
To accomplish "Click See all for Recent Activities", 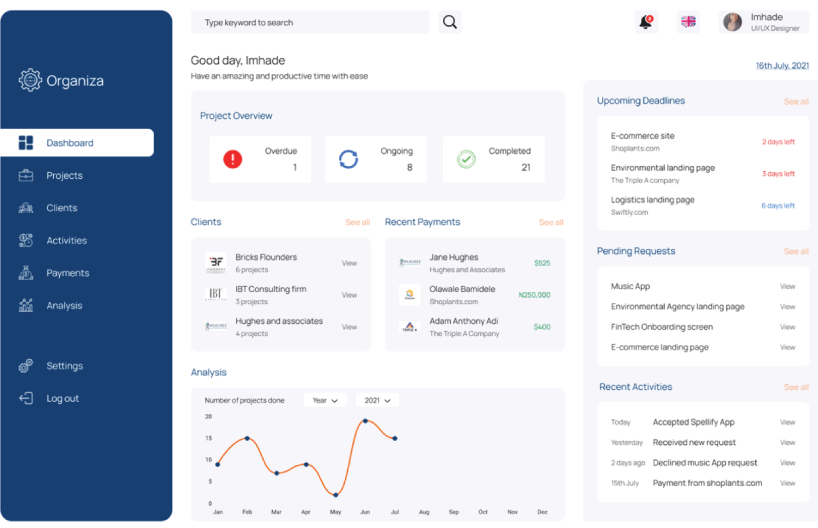I will coord(796,387).
